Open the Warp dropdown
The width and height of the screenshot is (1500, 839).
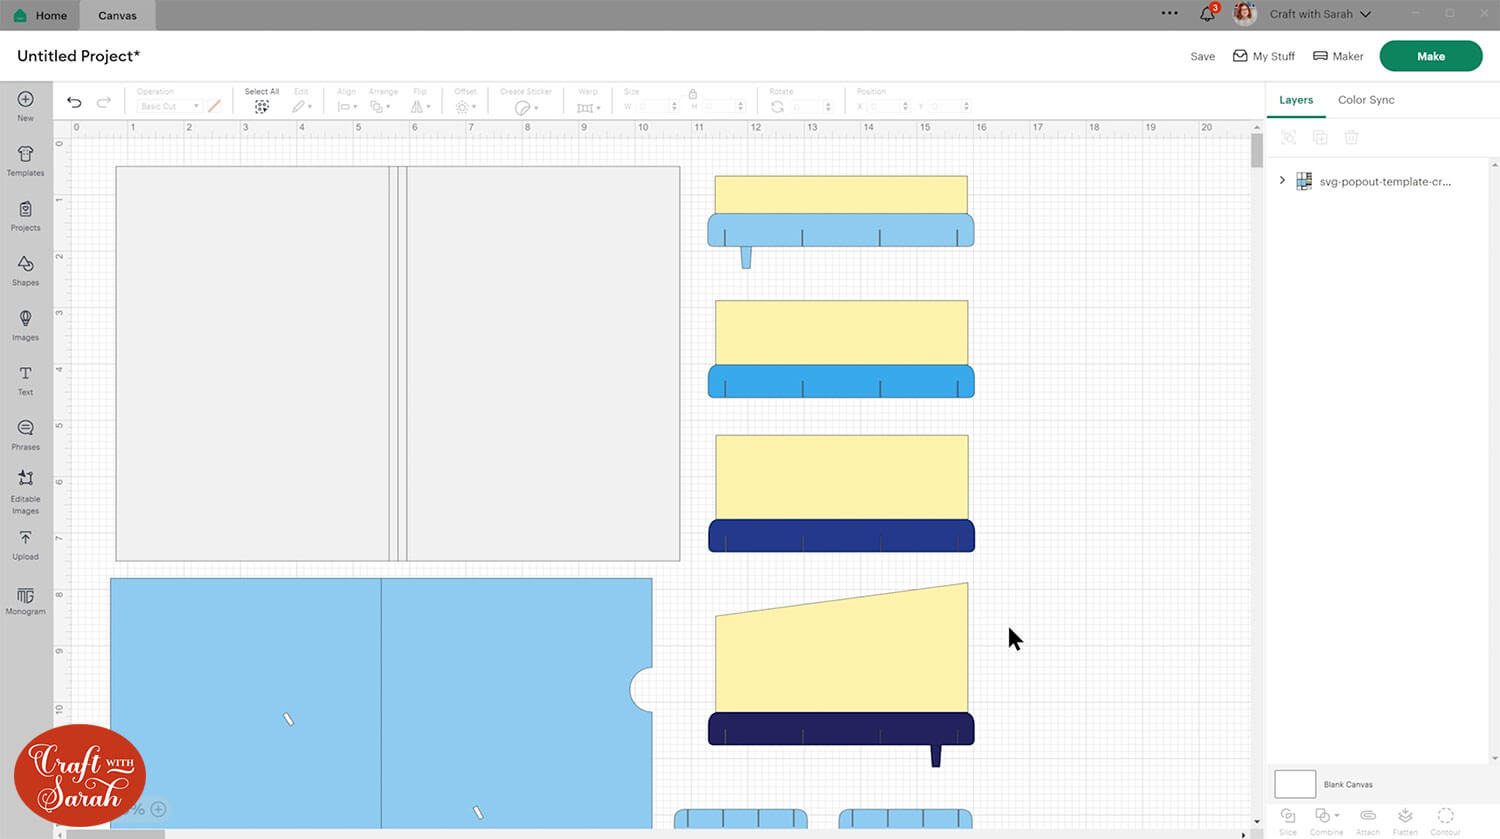588,107
